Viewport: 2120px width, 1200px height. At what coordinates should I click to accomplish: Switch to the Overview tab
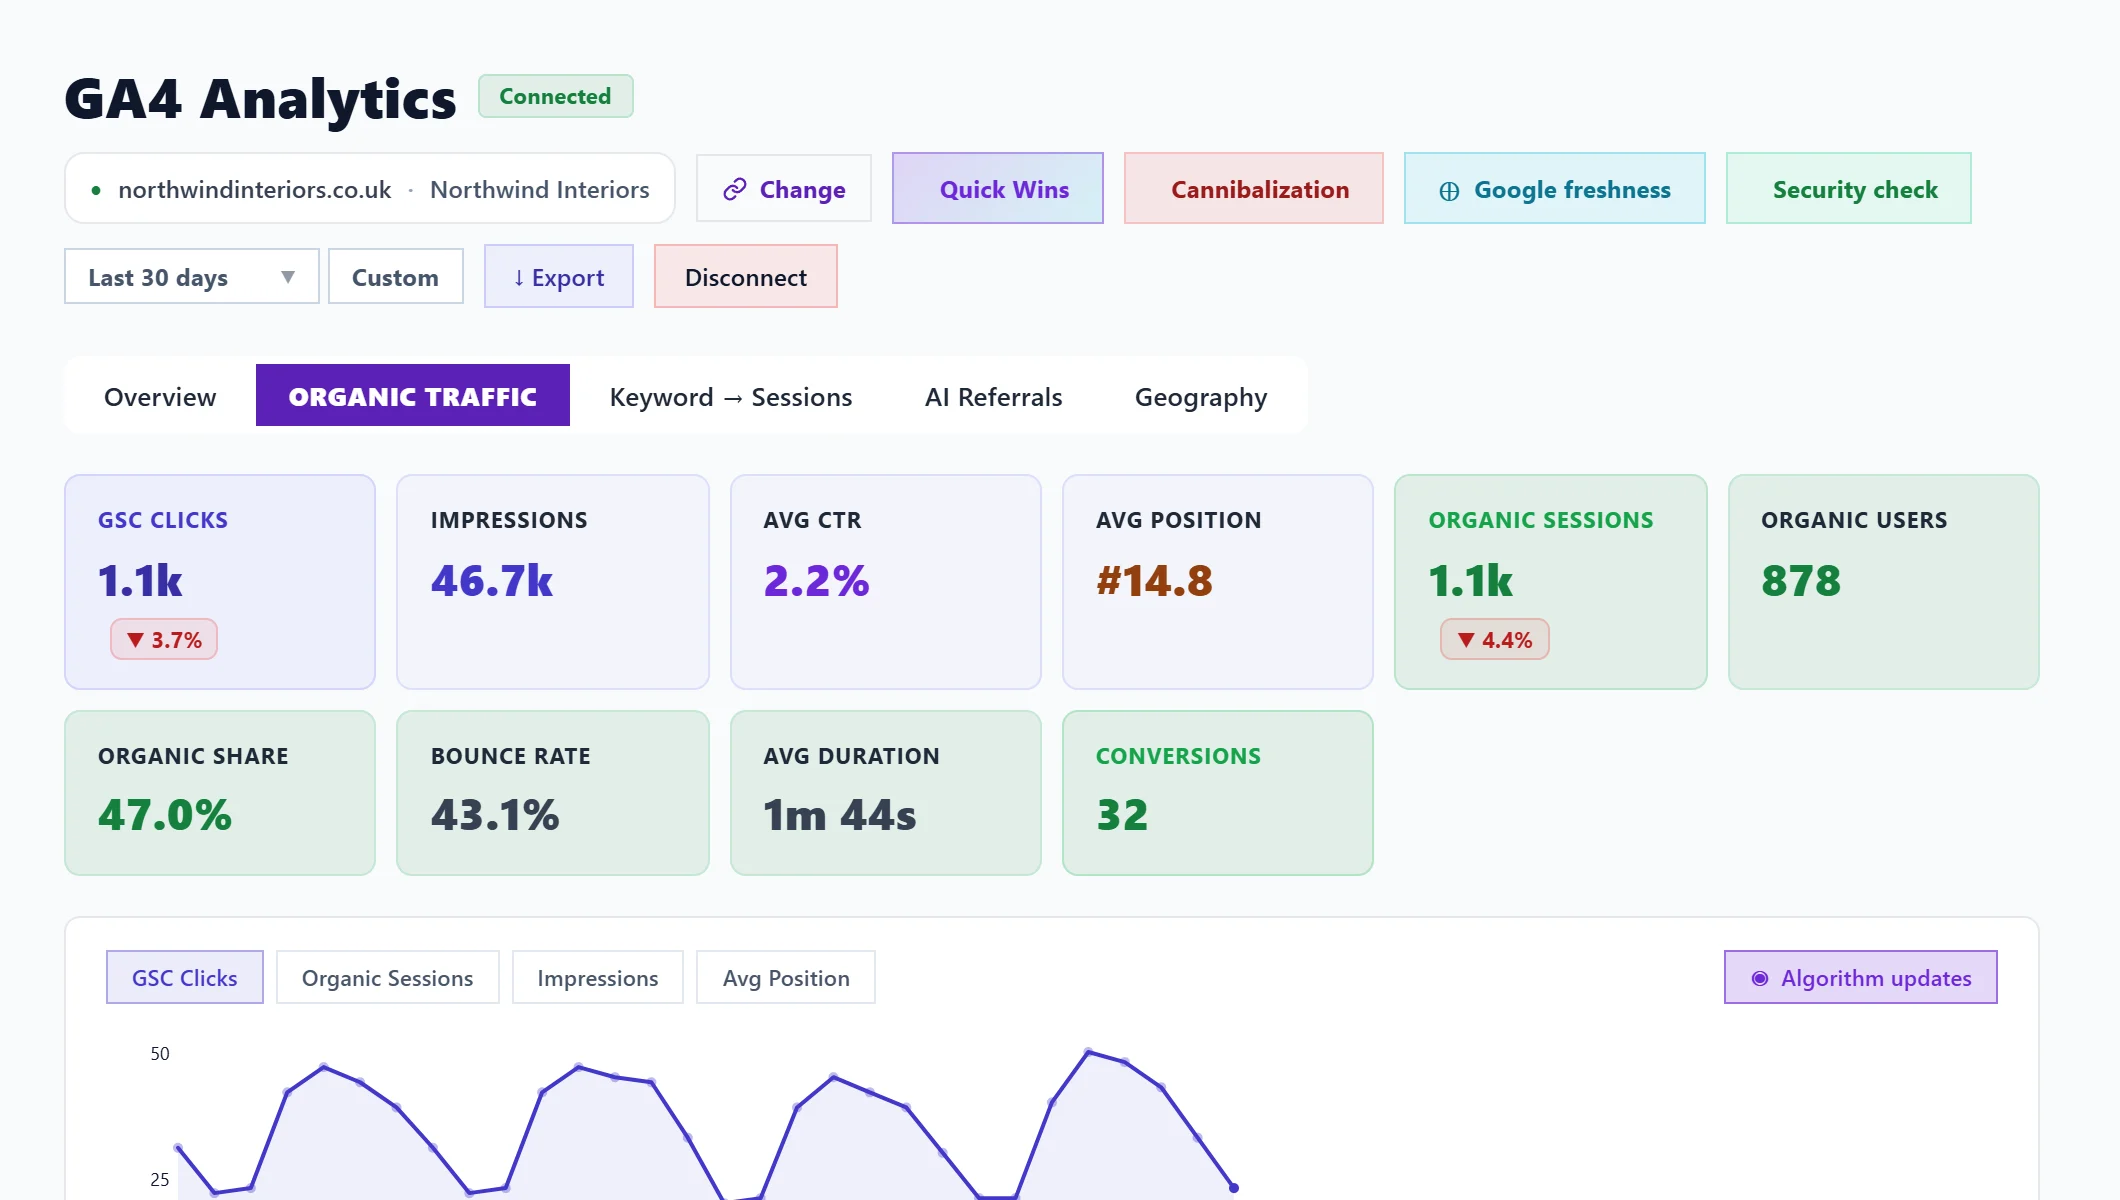160,396
